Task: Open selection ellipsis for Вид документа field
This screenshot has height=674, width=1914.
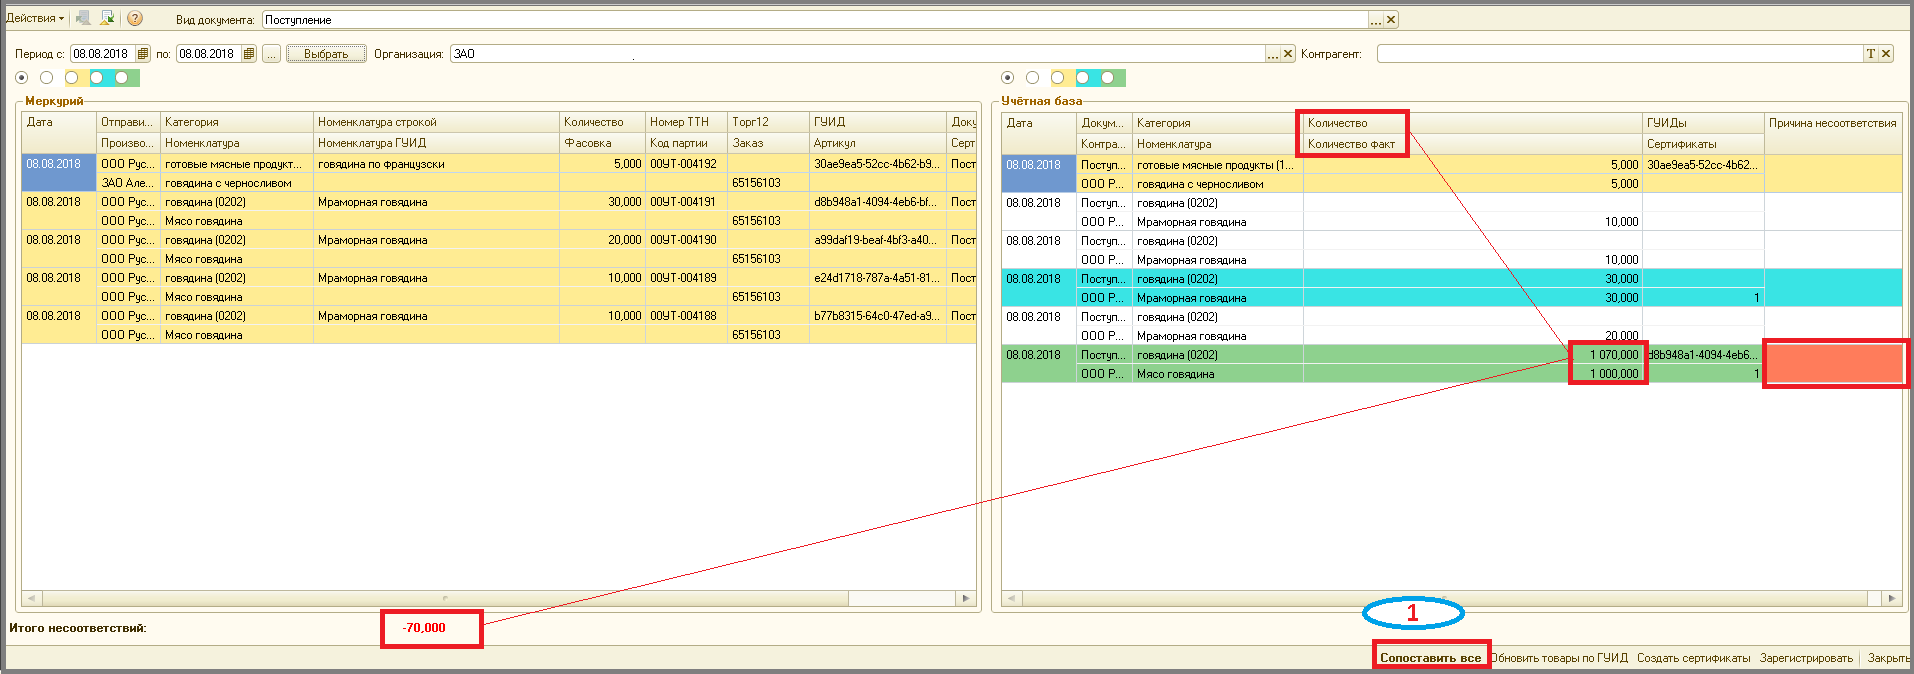Action: [x=1376, y=20]
